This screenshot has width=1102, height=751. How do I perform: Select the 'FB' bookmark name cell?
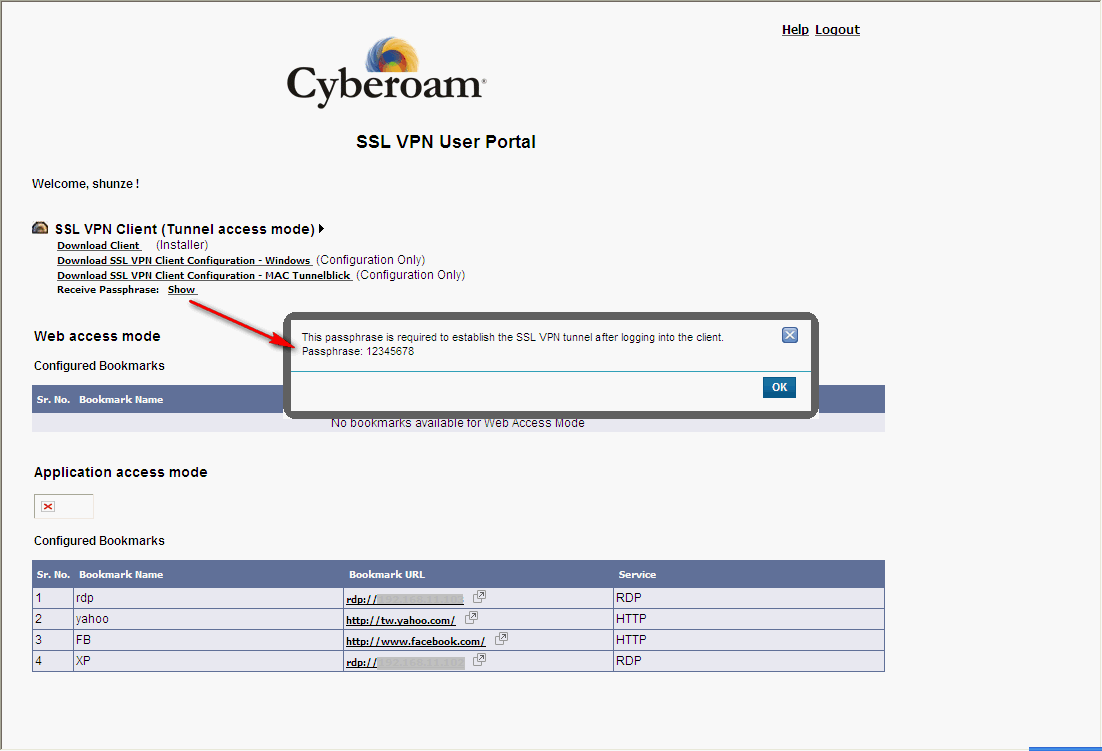[208, 640]
